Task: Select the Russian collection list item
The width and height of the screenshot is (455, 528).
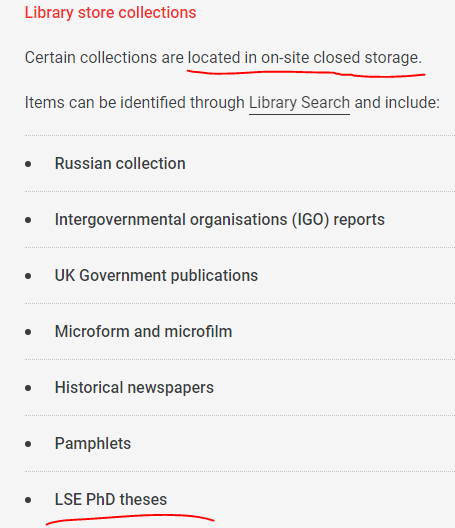Action: point(120,164)
